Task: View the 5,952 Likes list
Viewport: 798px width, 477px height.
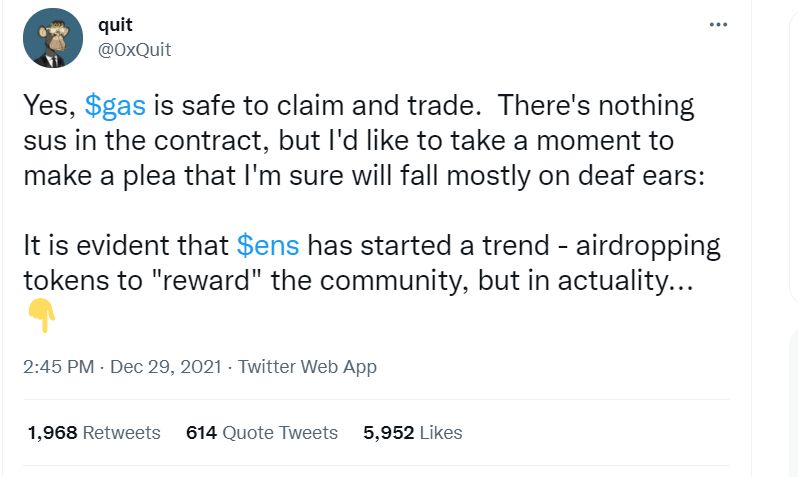Action: coord(413,433)
